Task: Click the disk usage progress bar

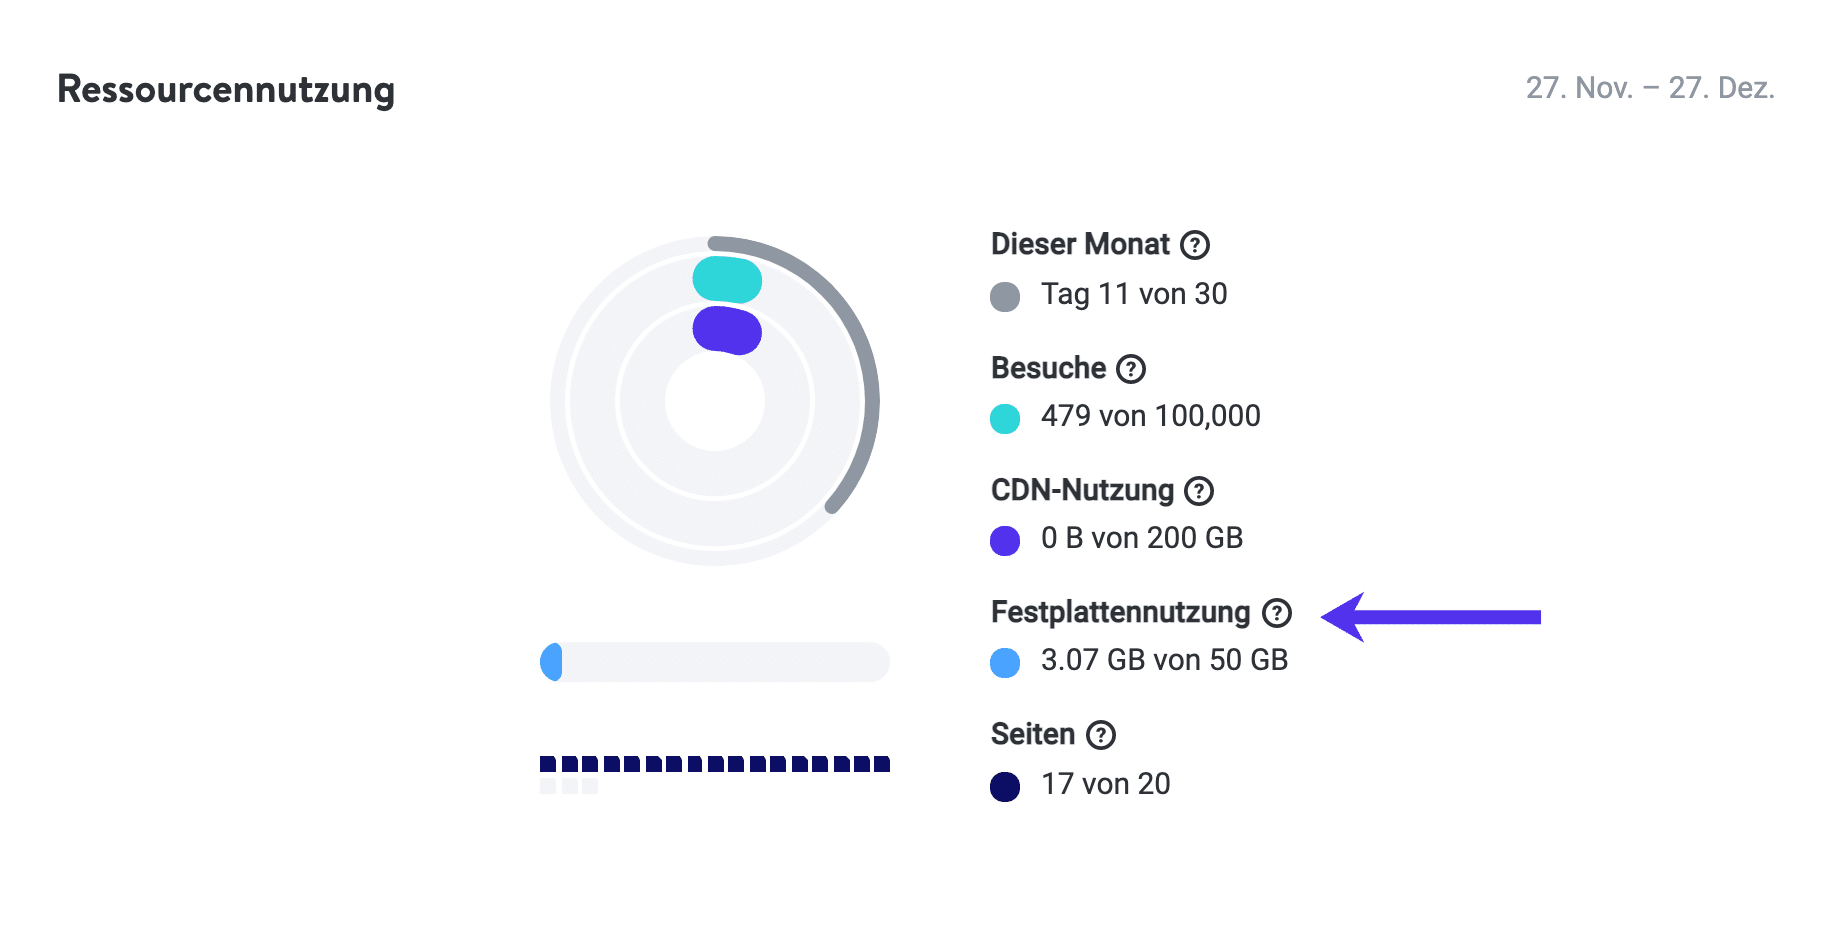Action: coord(714,662)
